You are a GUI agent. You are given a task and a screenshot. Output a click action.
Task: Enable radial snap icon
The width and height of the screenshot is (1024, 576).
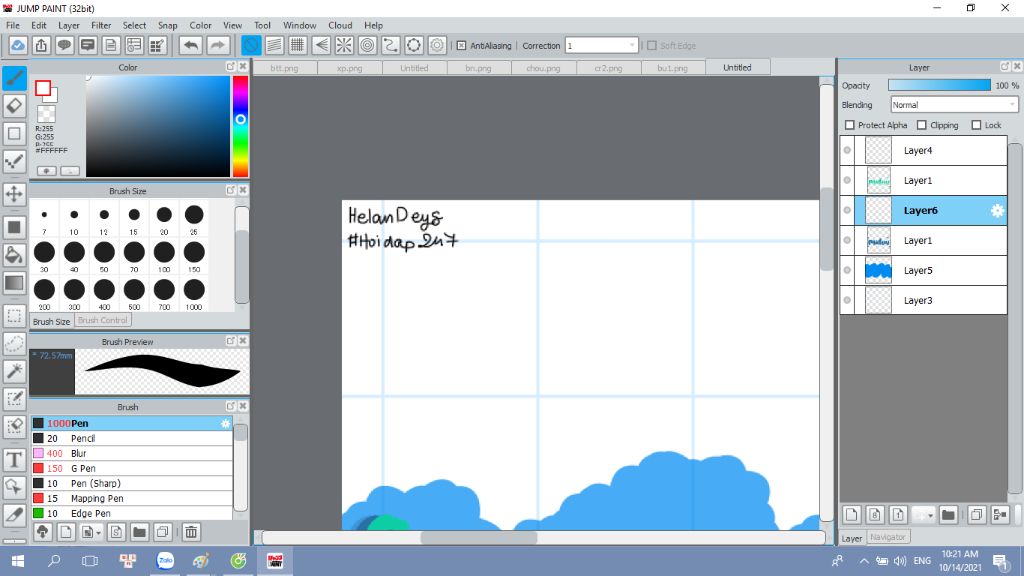click(x=344, y=45)
